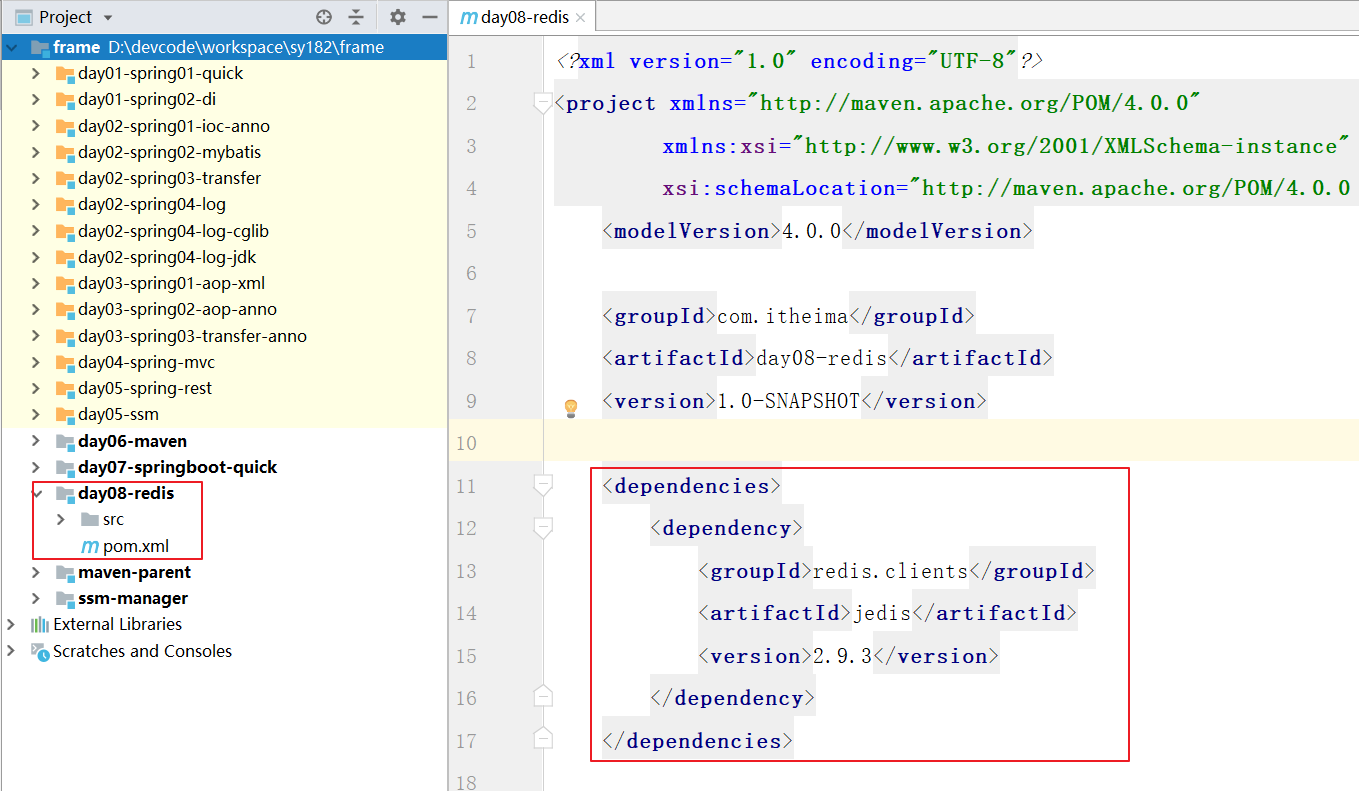Screen dimensions: 1359x791
Task: Click the folder icon of ssm-manager
Action: tap(65, 598)
